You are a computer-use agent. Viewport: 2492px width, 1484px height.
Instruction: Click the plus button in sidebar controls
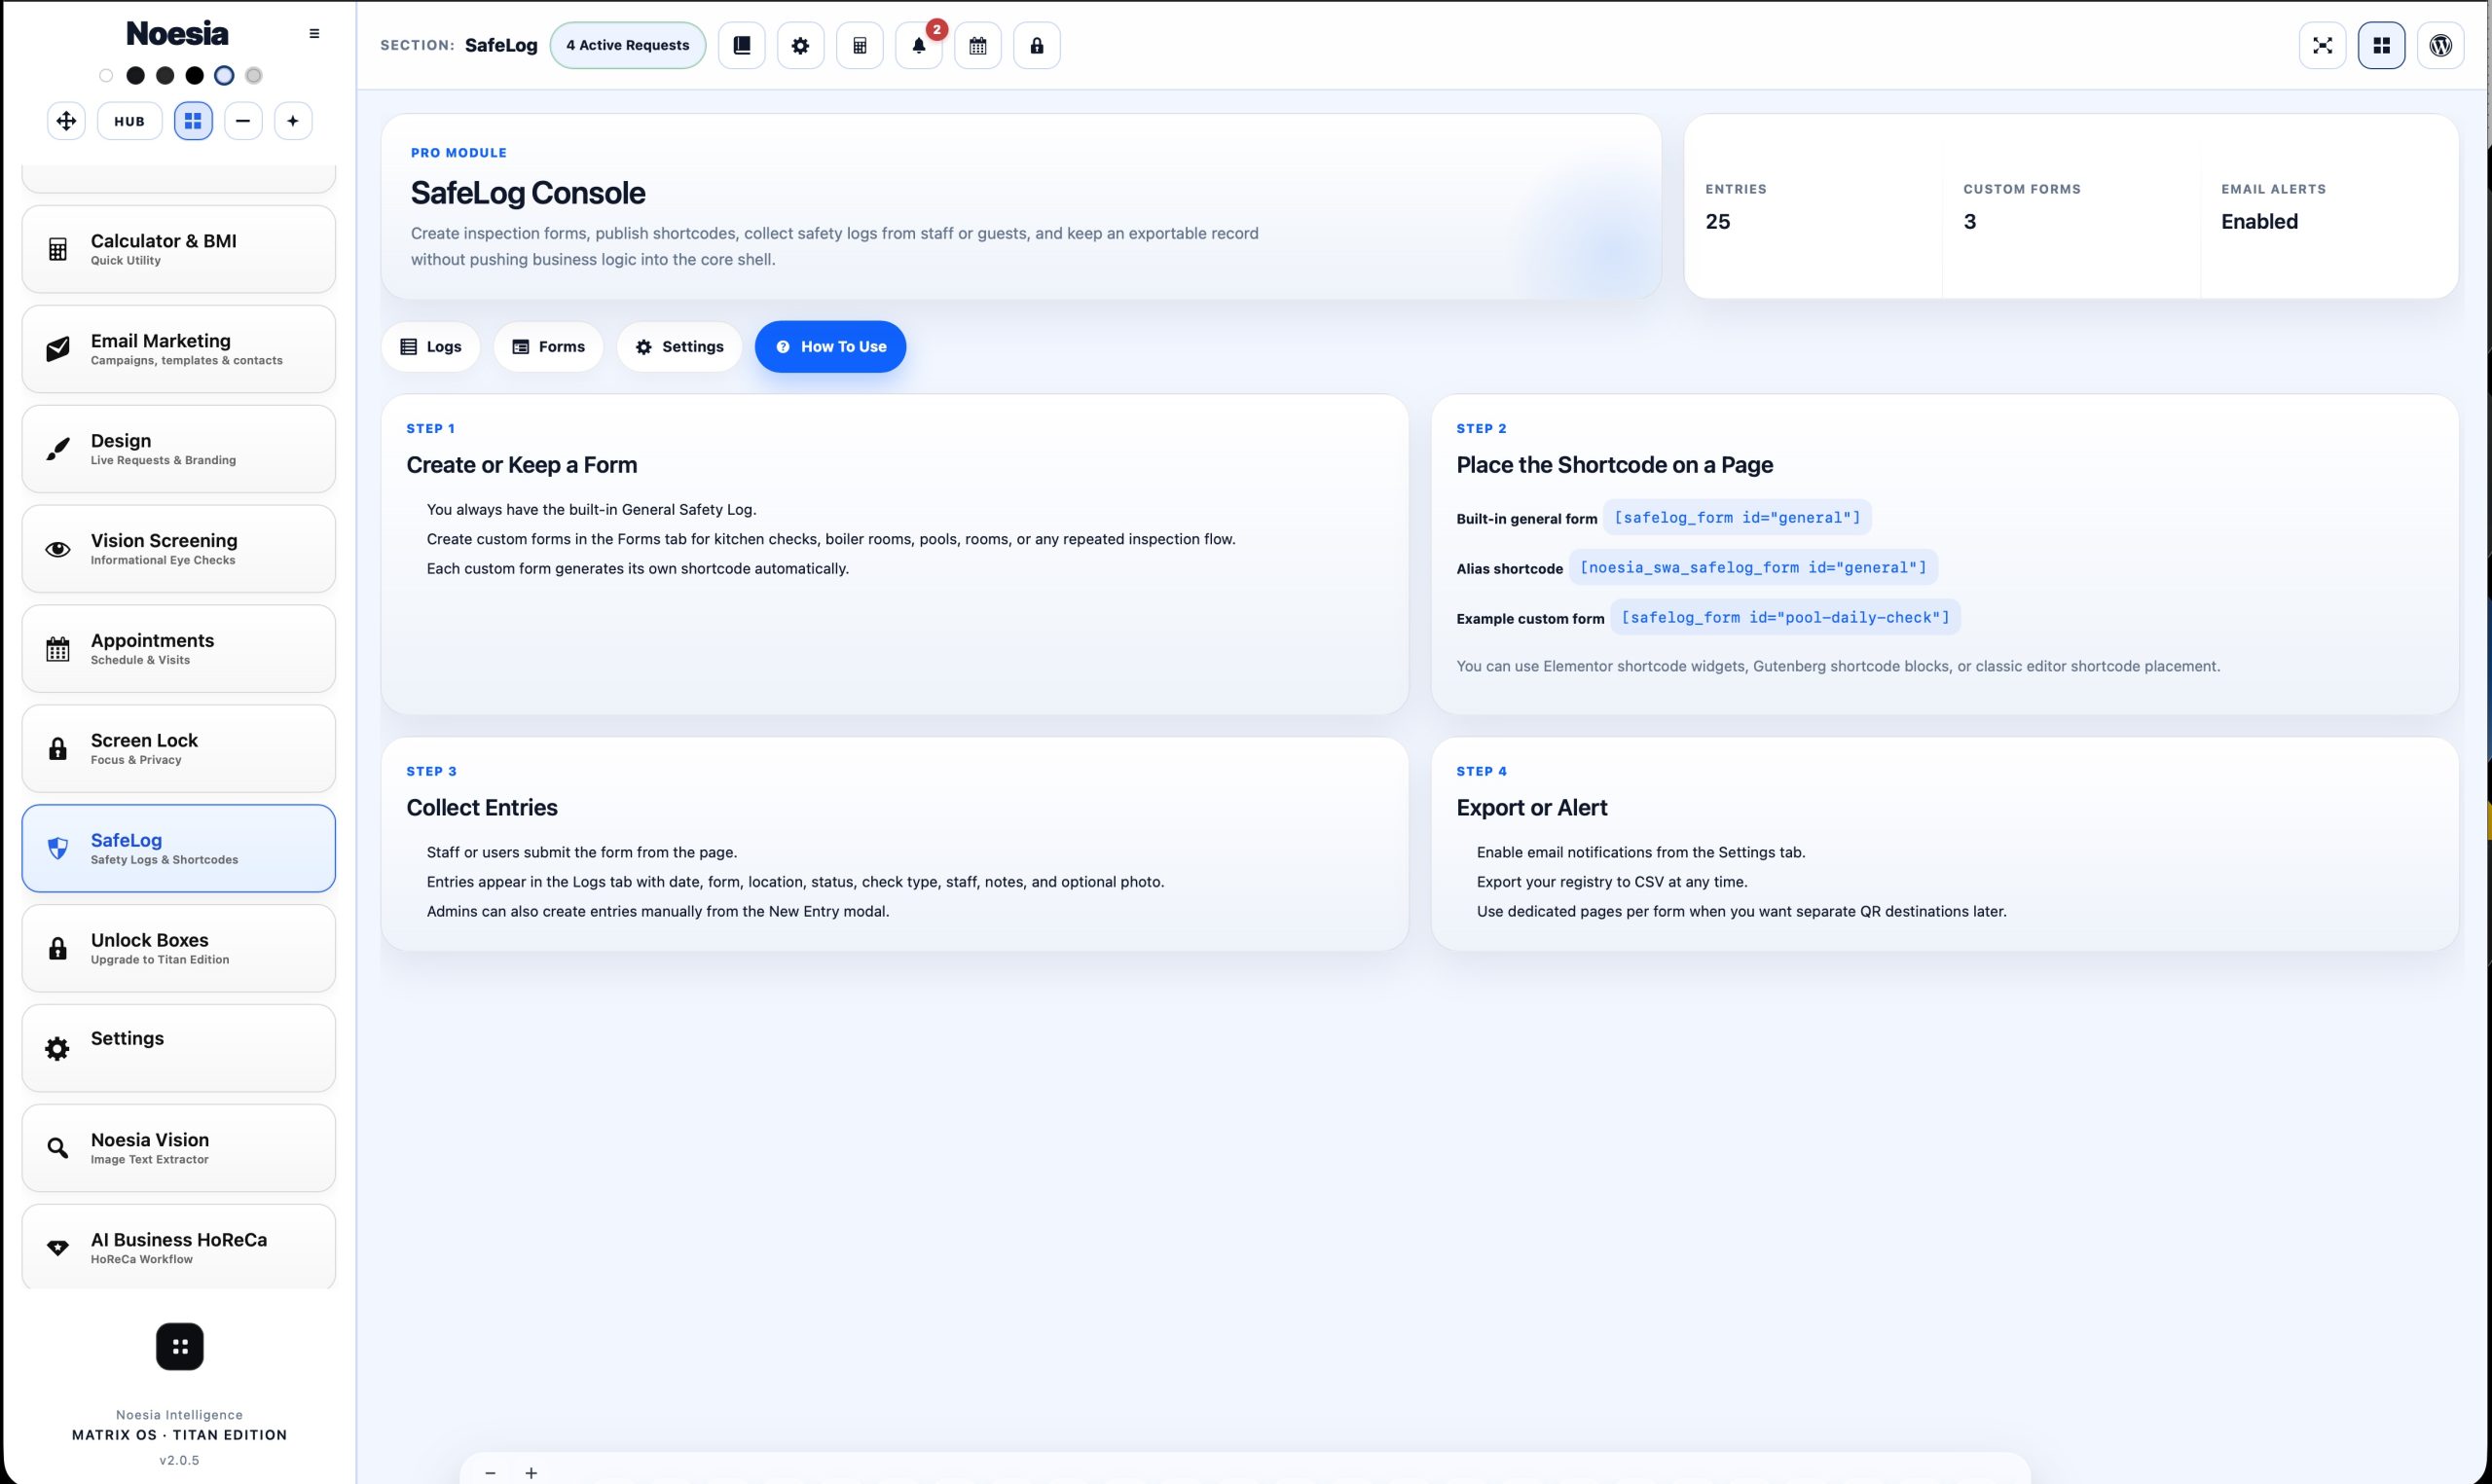pos(293,121)
